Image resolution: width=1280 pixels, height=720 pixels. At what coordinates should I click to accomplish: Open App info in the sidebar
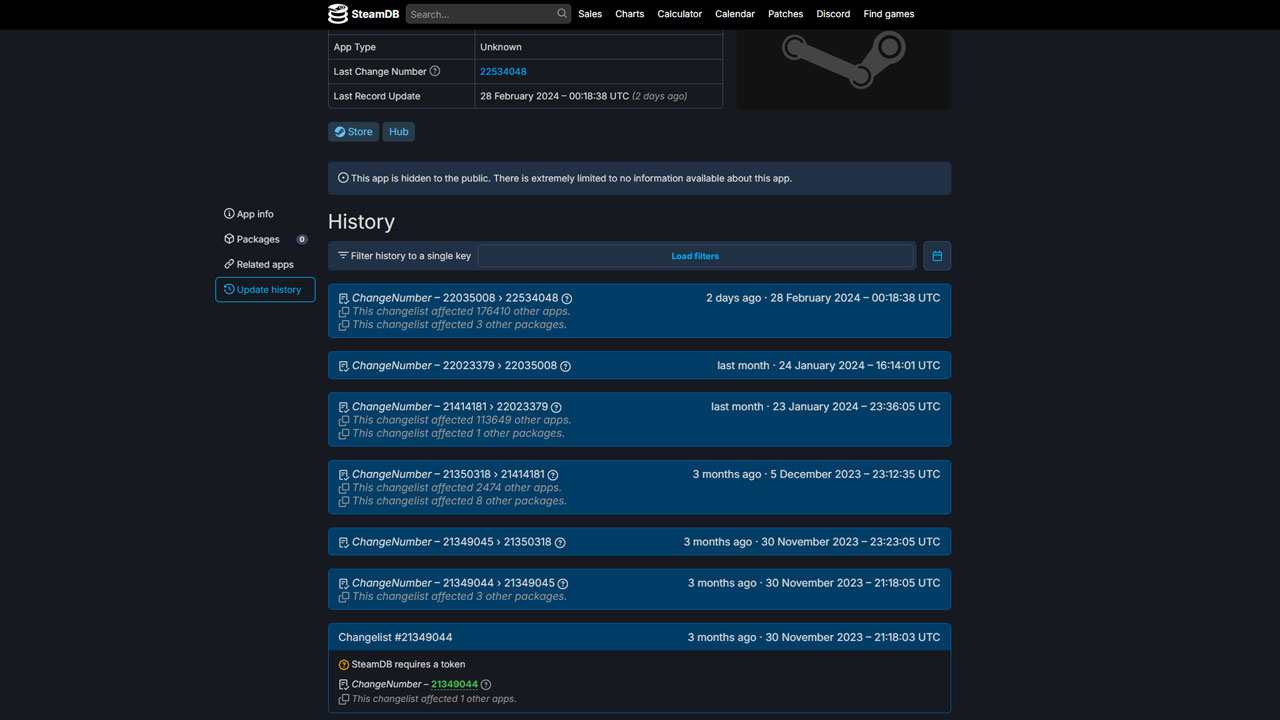click(x=249, y=214)
